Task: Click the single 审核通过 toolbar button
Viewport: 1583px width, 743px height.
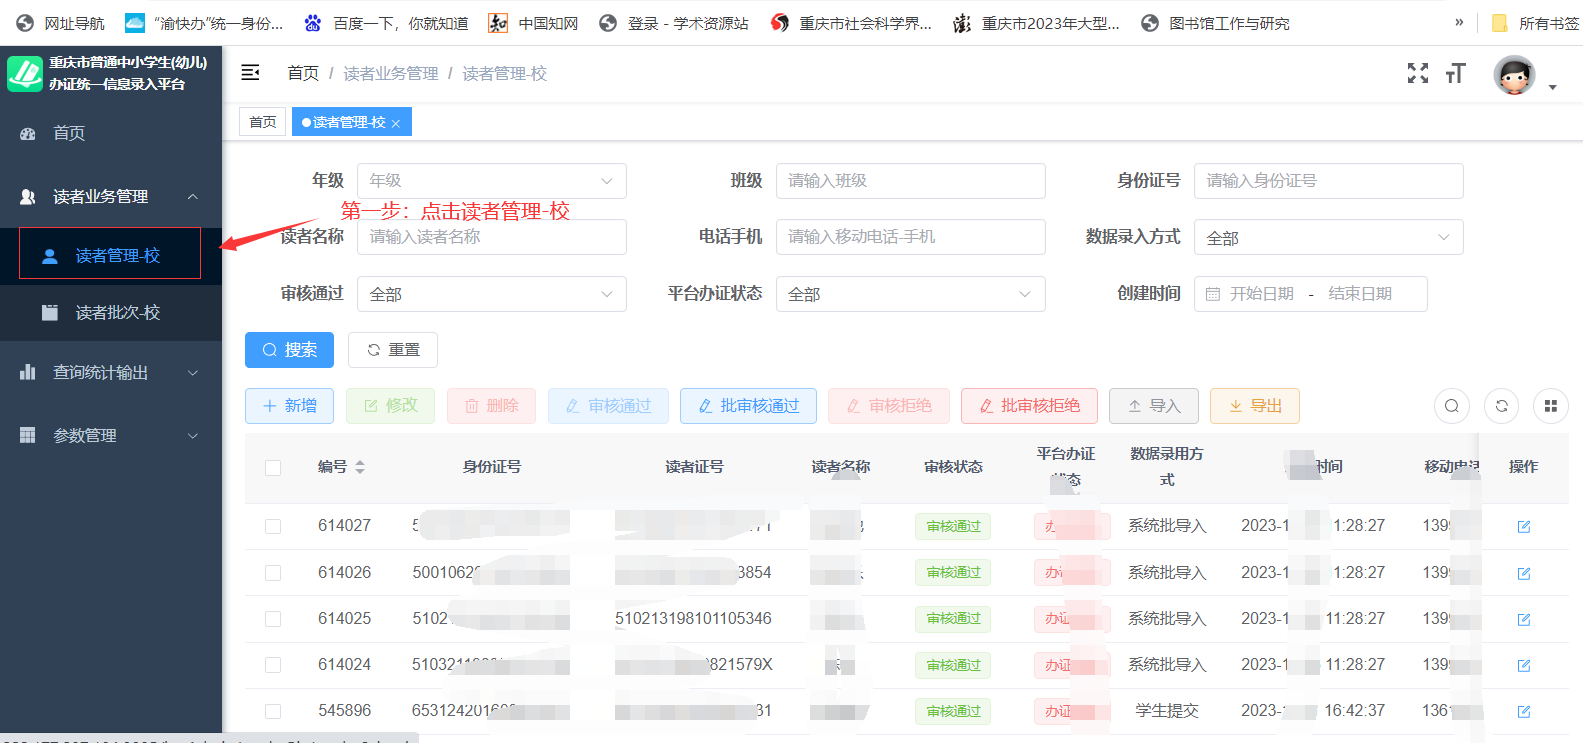Action: click(608, 406)
